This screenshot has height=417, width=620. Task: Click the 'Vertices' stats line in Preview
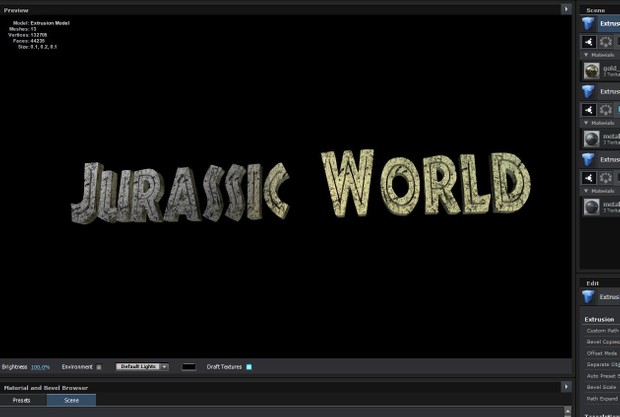(27, 35)
